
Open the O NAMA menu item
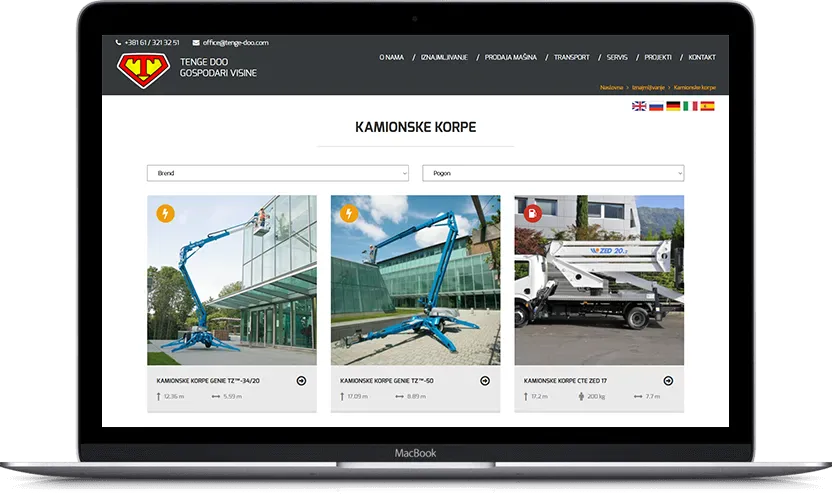[392, 57]
